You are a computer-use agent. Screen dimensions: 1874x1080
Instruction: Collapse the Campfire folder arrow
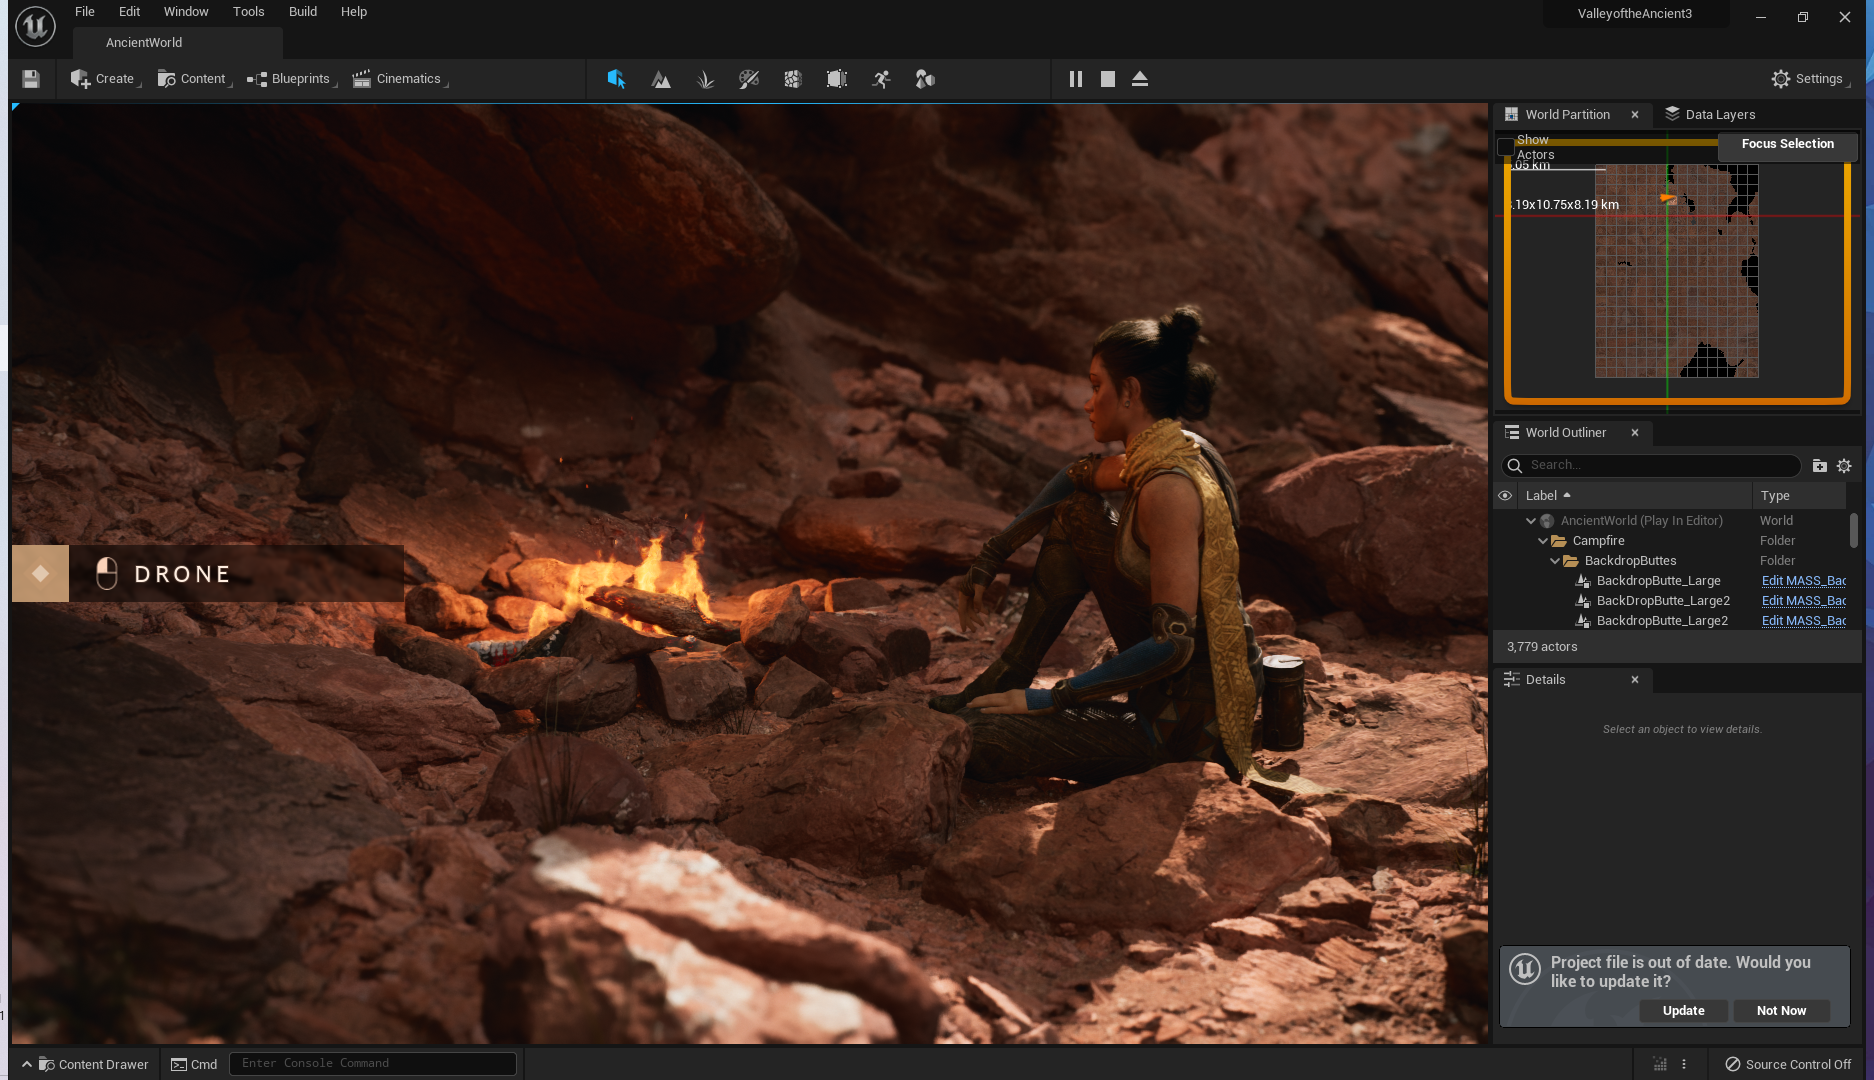[x=1543, y=541]
